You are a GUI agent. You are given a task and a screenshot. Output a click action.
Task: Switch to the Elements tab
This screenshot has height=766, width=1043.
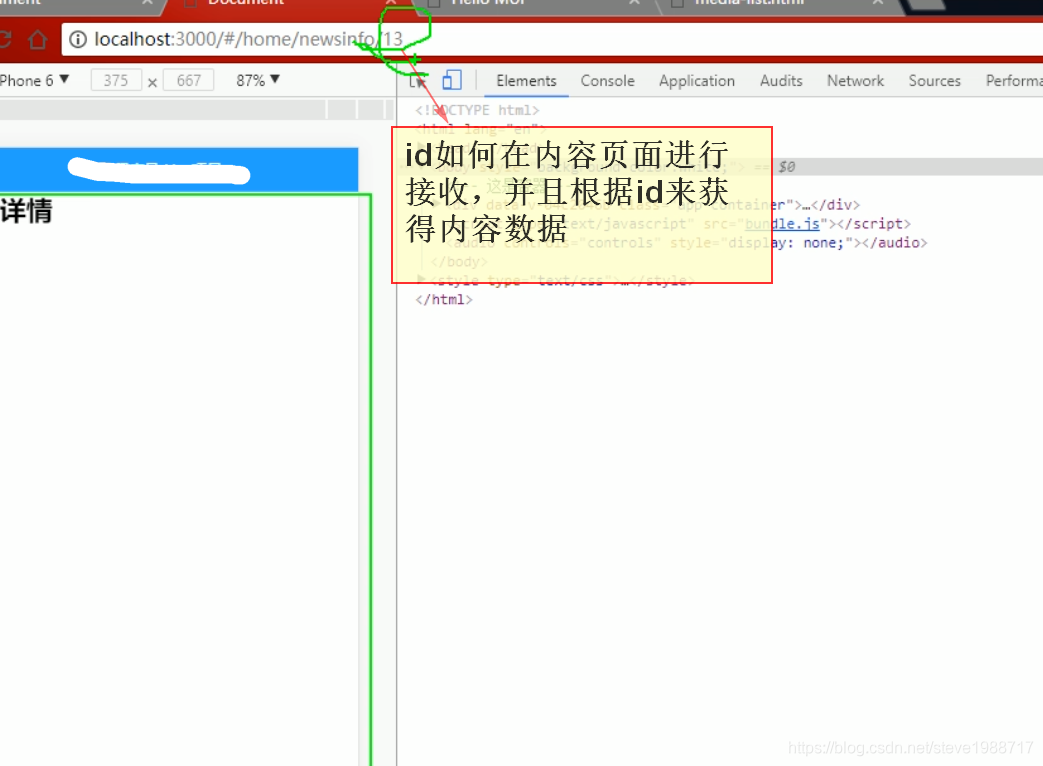point(526,81)
